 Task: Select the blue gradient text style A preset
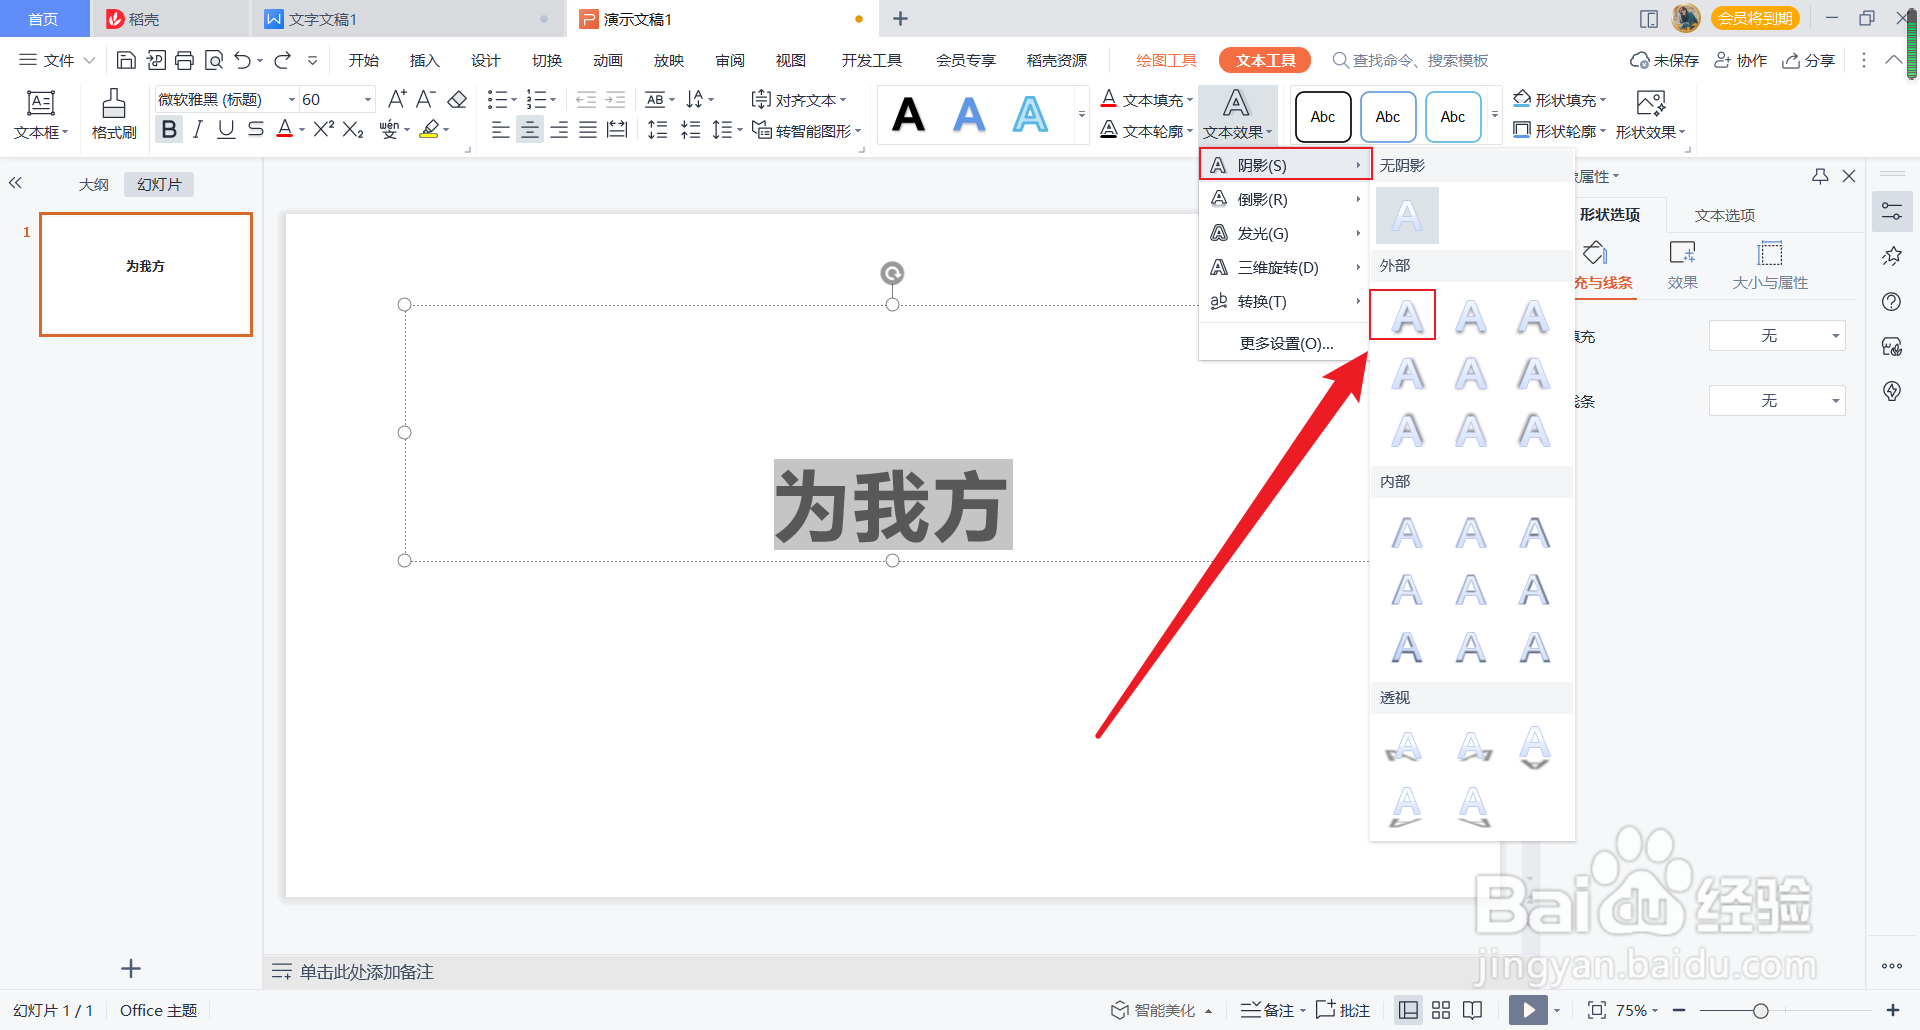969,115
